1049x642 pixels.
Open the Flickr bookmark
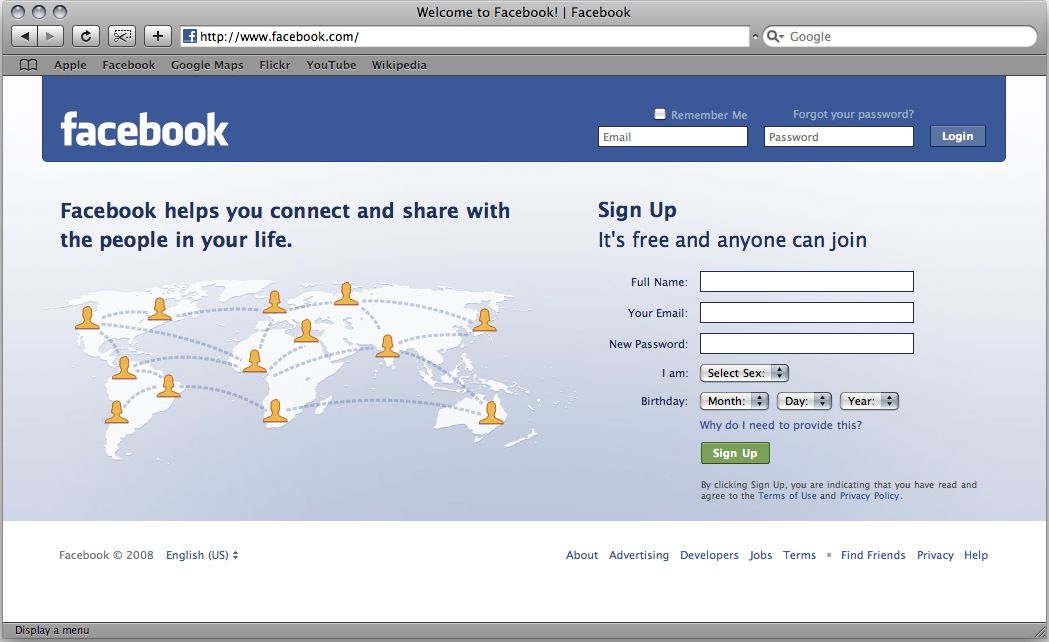coord(275,65)
